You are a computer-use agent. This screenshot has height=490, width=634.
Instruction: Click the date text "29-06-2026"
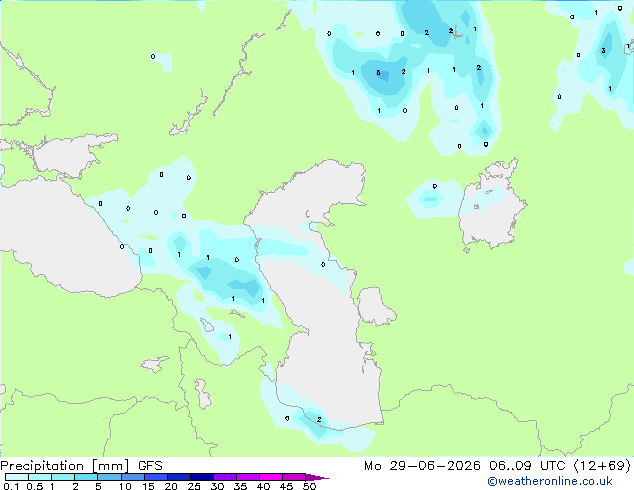coord(435,466)
